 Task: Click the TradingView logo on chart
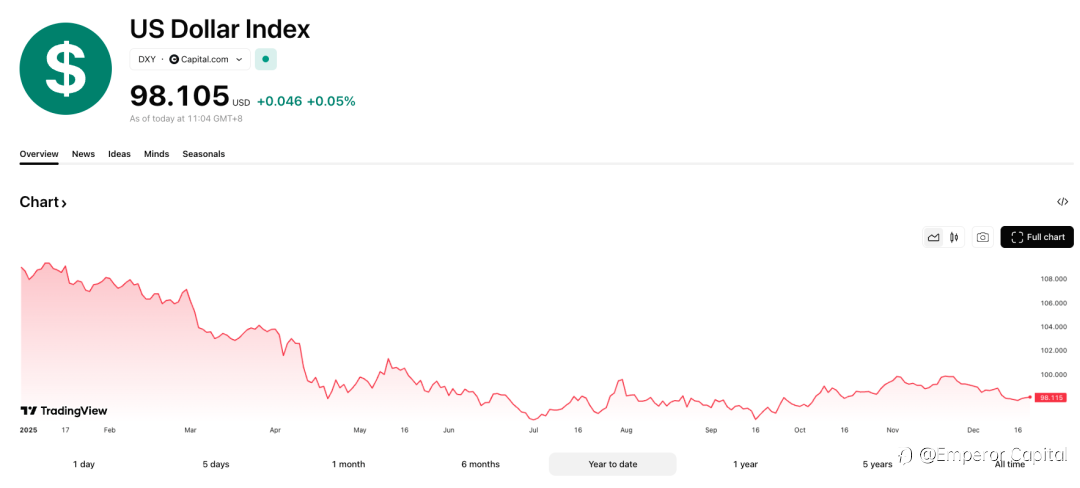point(64,411)
